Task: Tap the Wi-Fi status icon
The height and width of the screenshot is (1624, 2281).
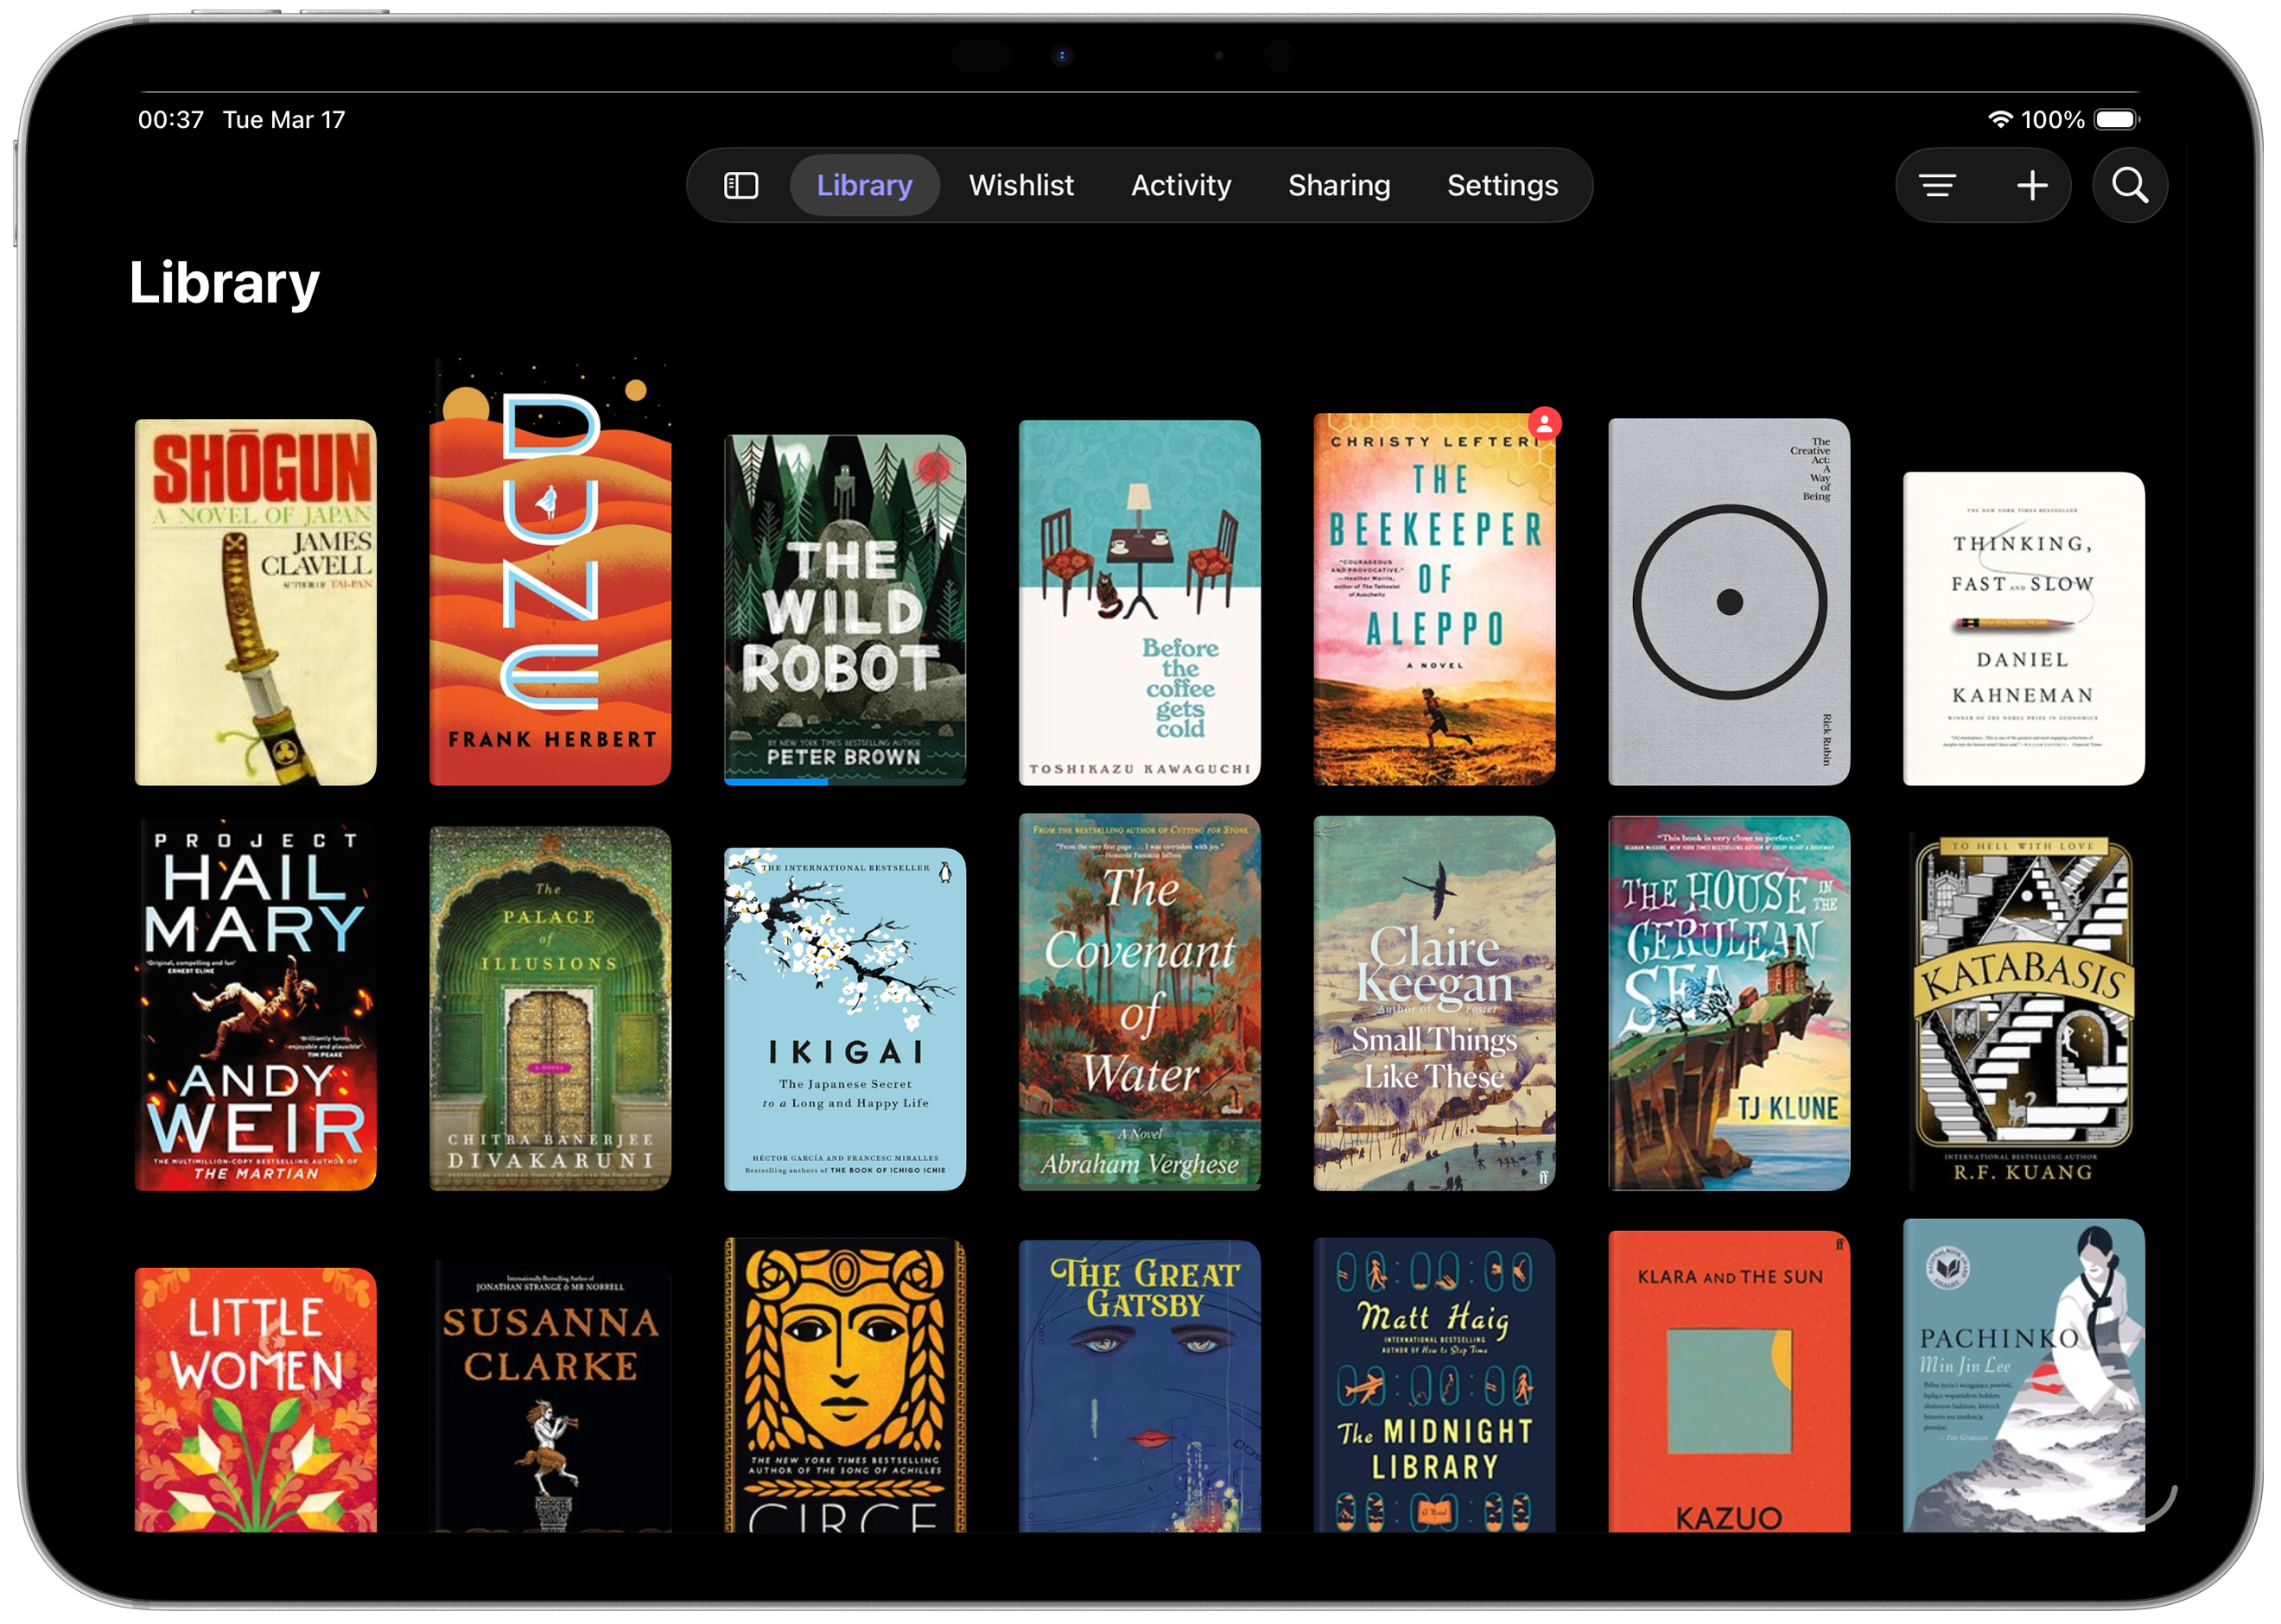Action: 1999,120
